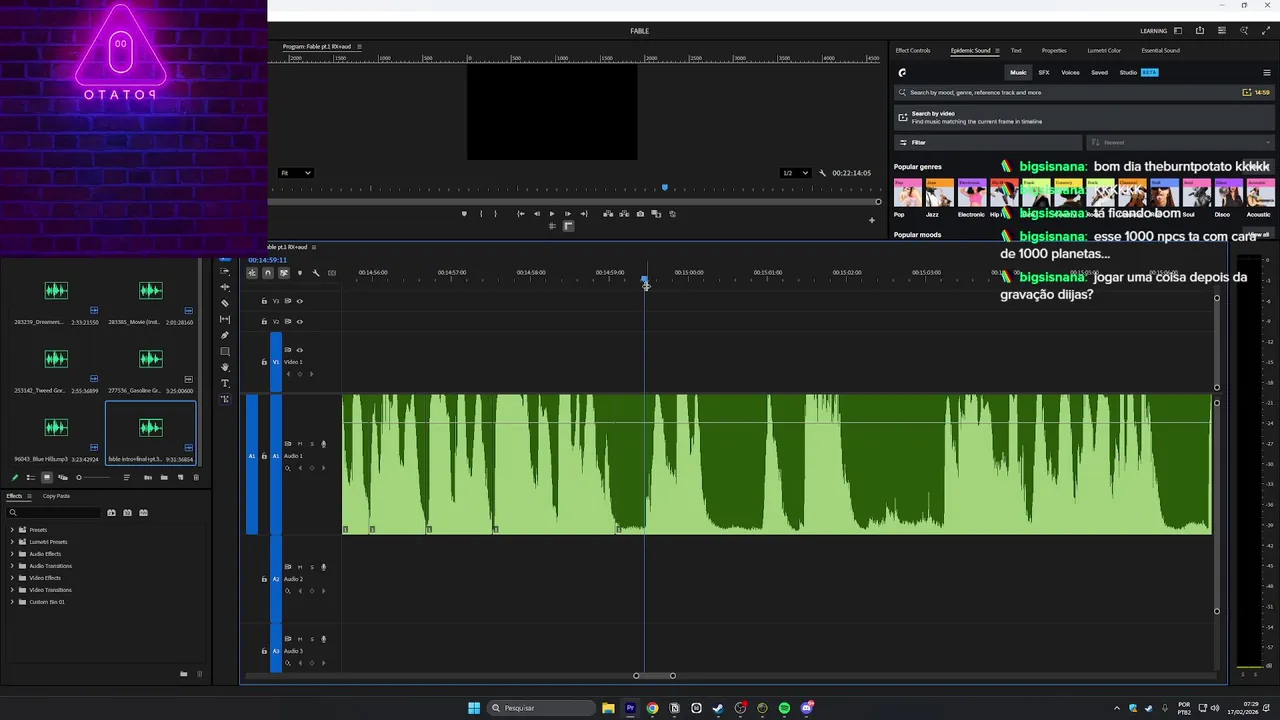This screenshot has width=1280, height=720.
Task: Expand the Audio Transitions folder
Action: (12, 566)
